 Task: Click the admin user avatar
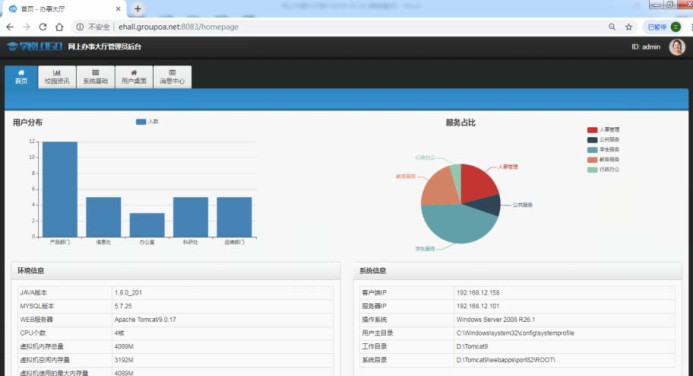677,47
